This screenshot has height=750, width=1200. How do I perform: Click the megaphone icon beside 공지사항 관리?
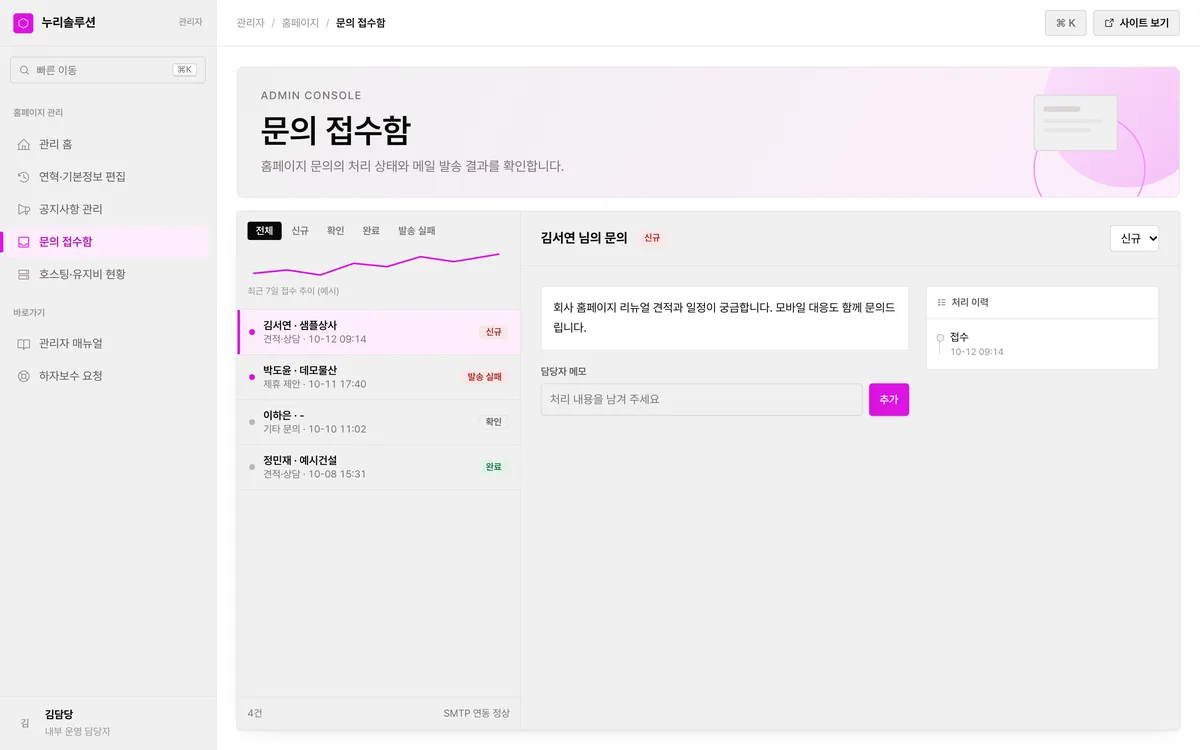[24, 209]
